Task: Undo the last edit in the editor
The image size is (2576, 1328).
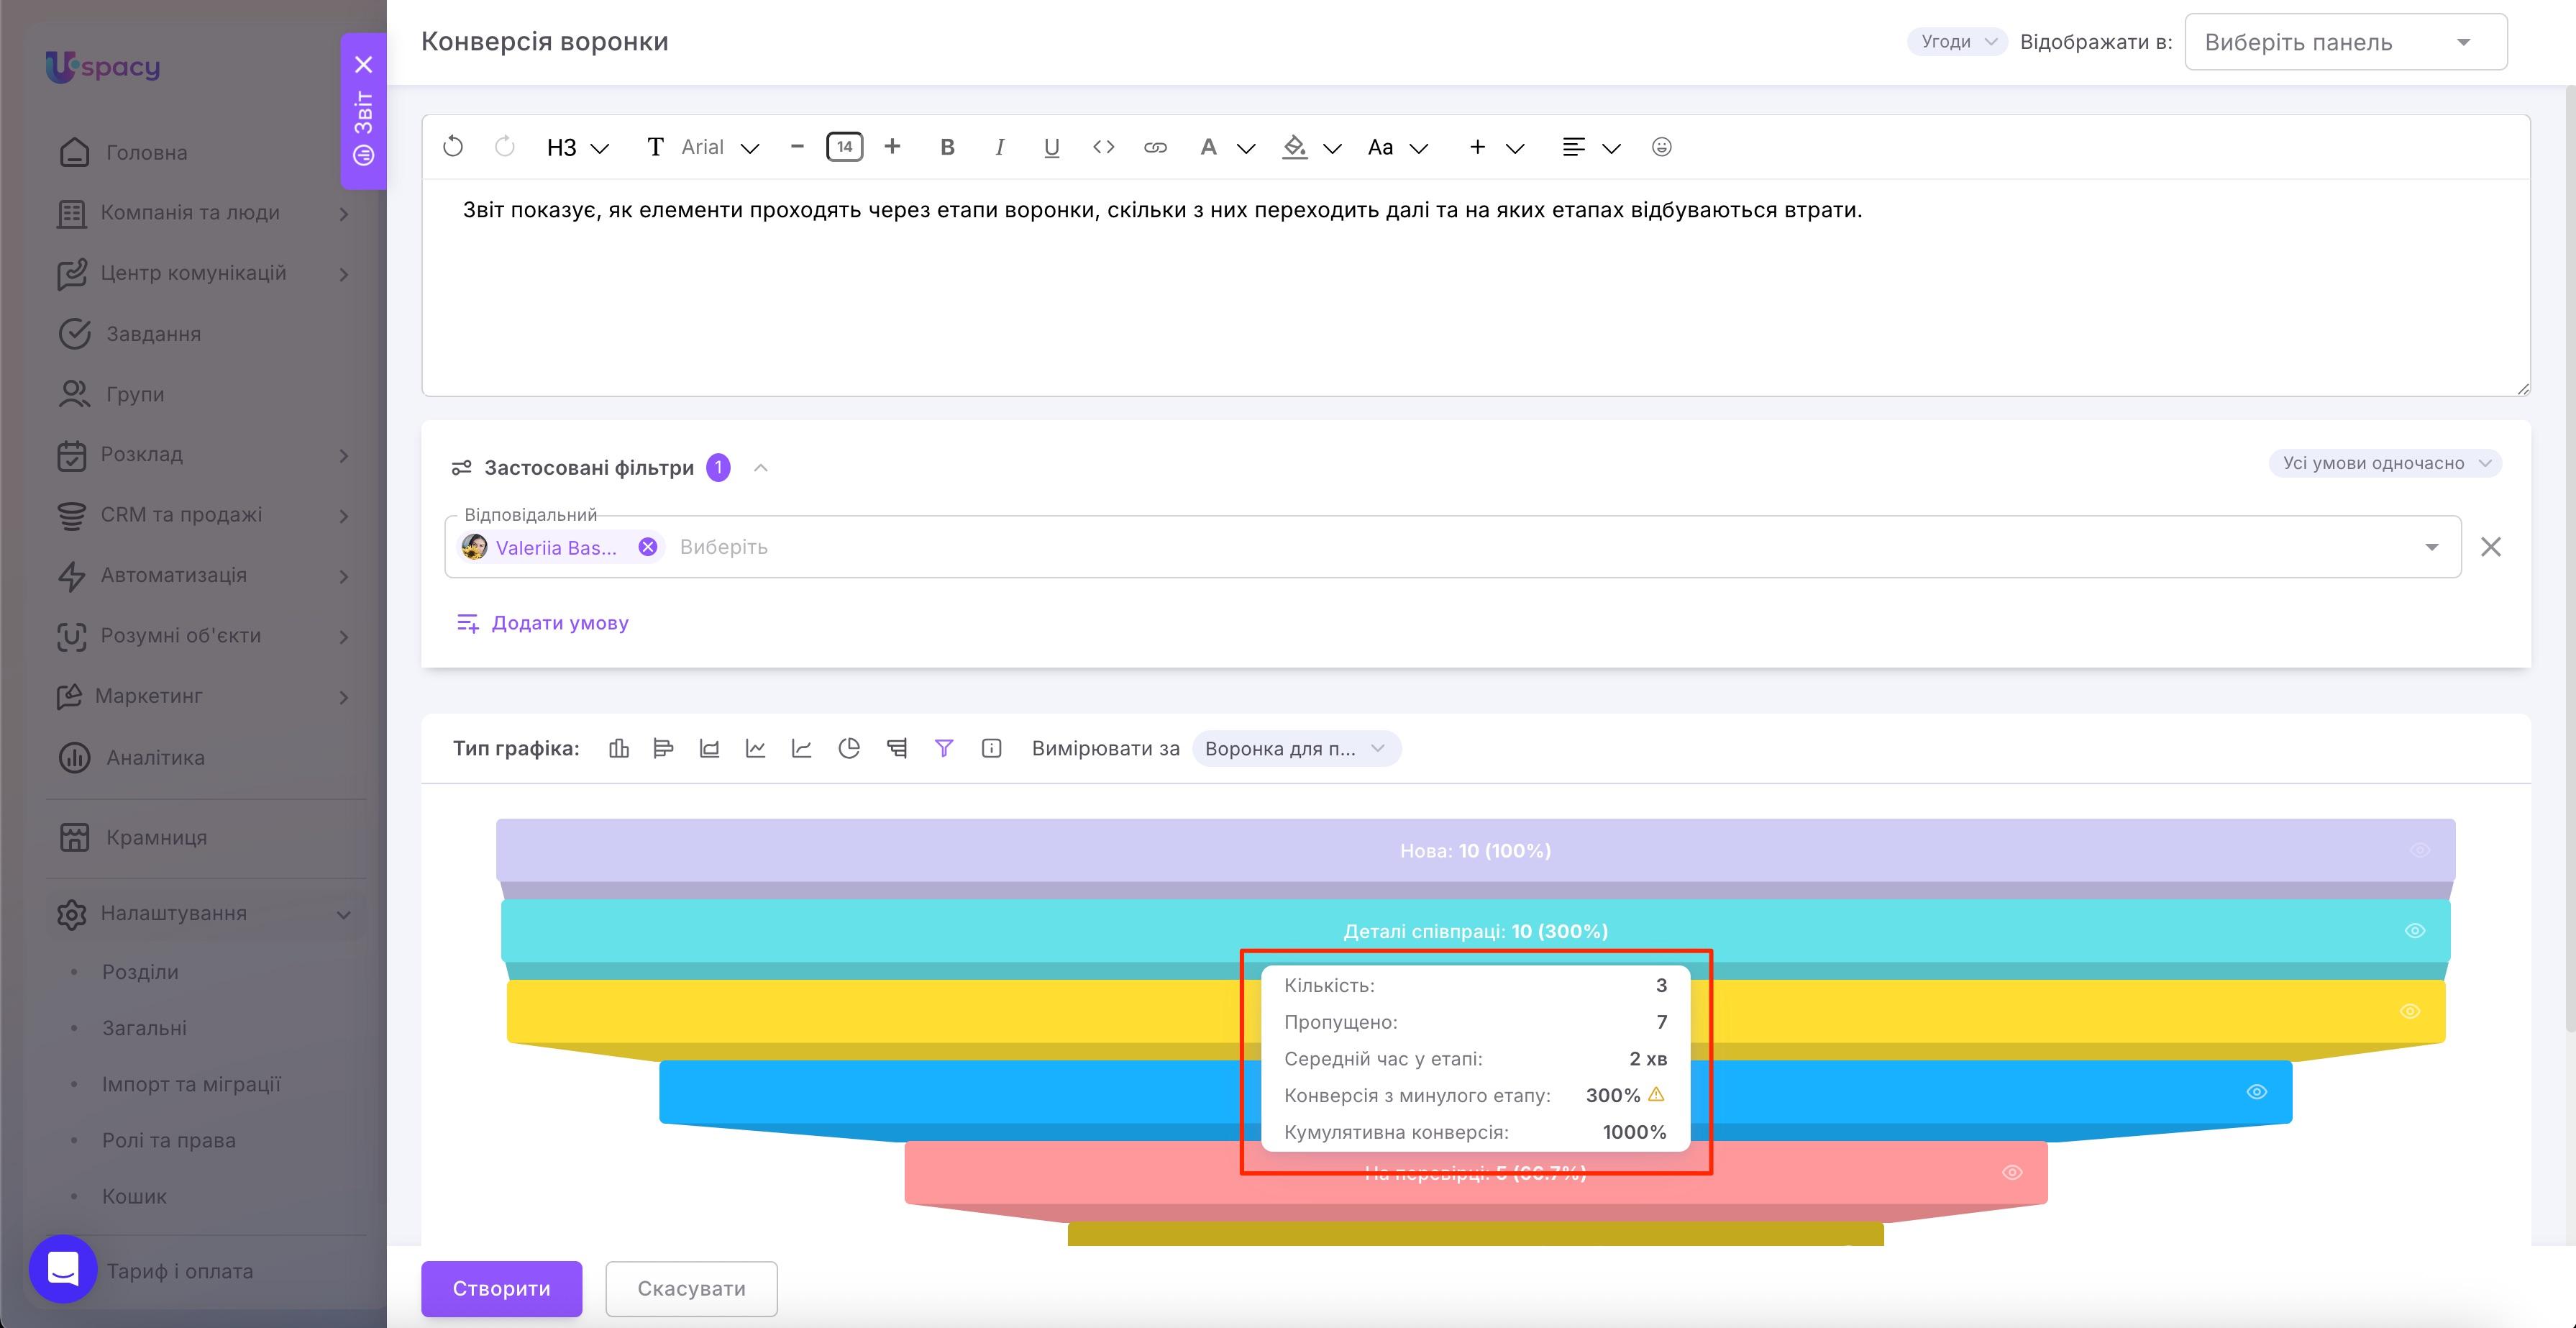Action: 453,147
